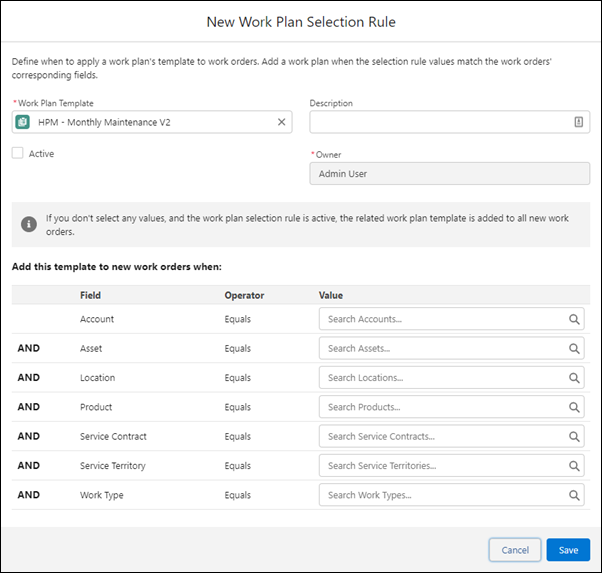602x573 pixels.
Task: Clear the selected Work Plan Template
Action: [281, 122]
